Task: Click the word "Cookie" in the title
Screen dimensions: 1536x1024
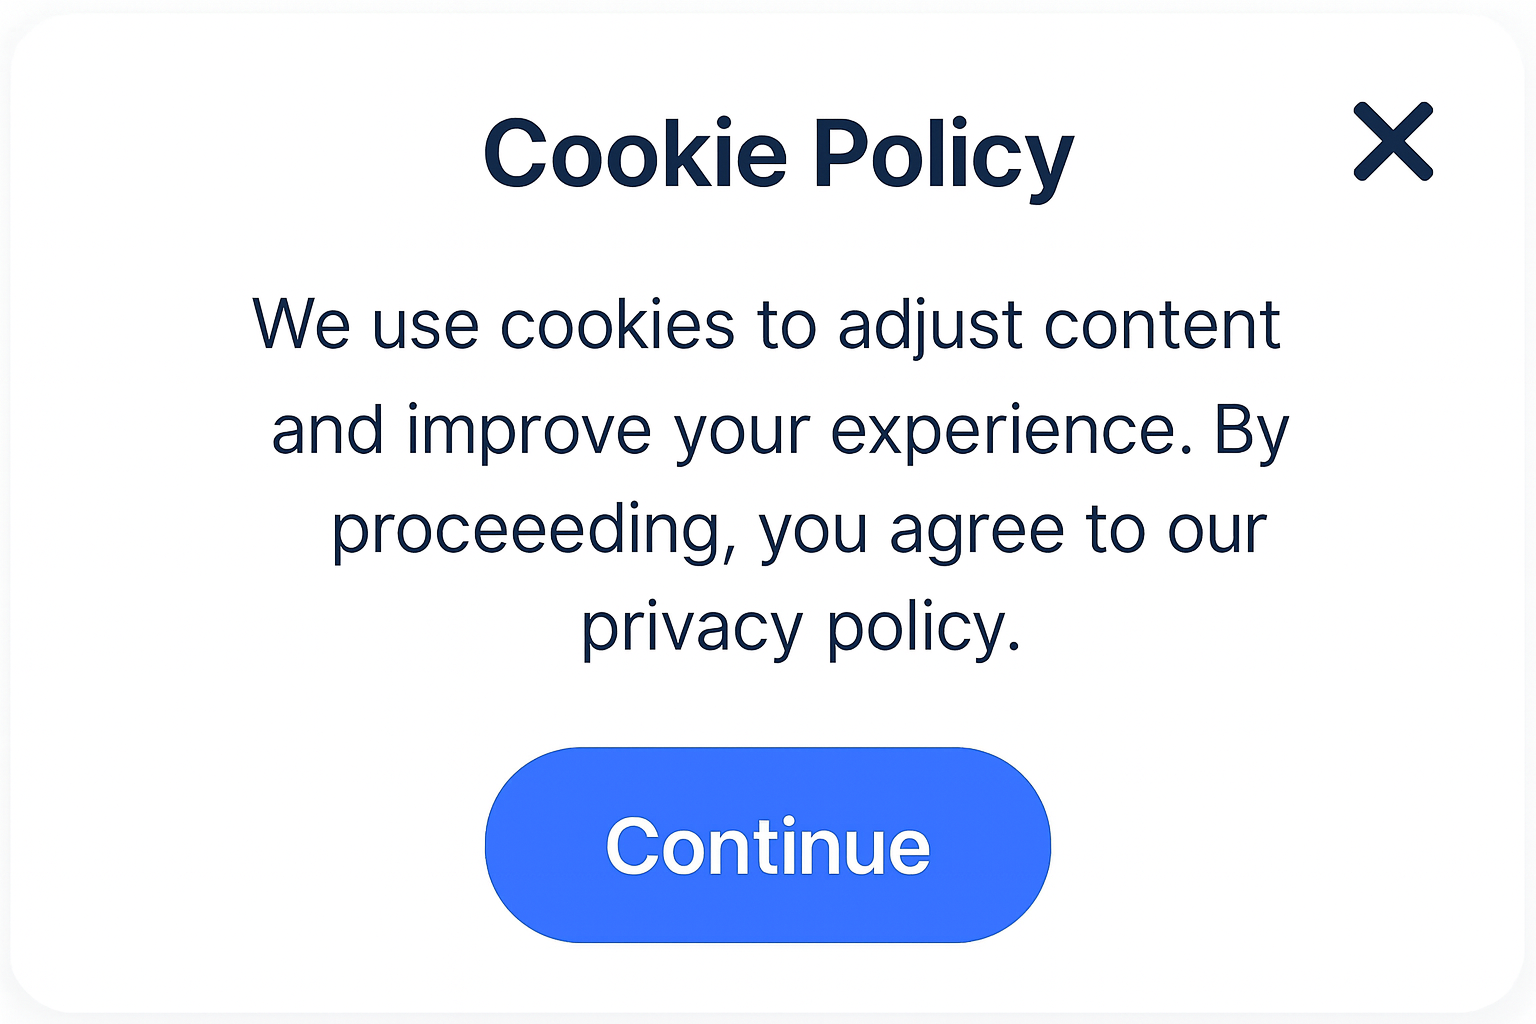Action: [635, 154]
